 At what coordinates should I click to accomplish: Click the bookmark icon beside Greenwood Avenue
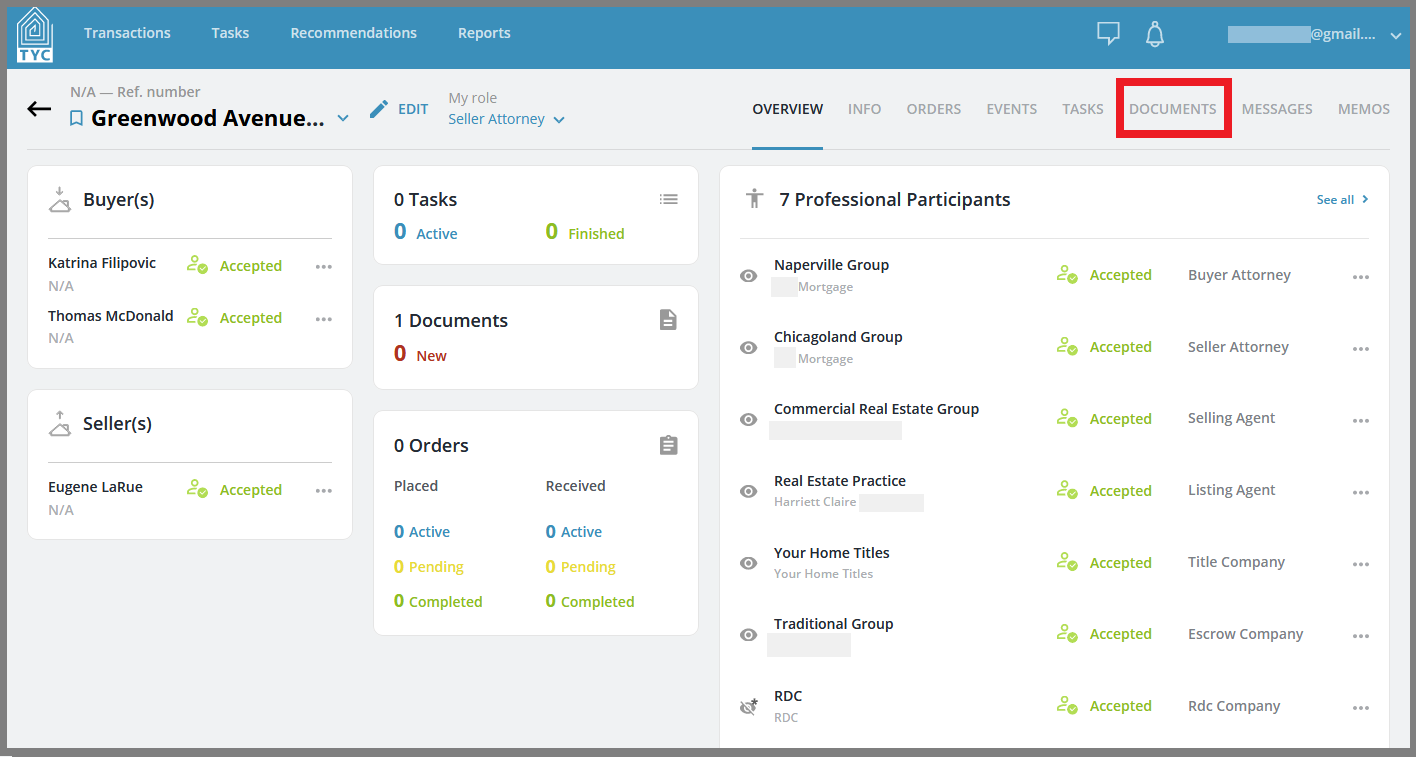point(76,119)
